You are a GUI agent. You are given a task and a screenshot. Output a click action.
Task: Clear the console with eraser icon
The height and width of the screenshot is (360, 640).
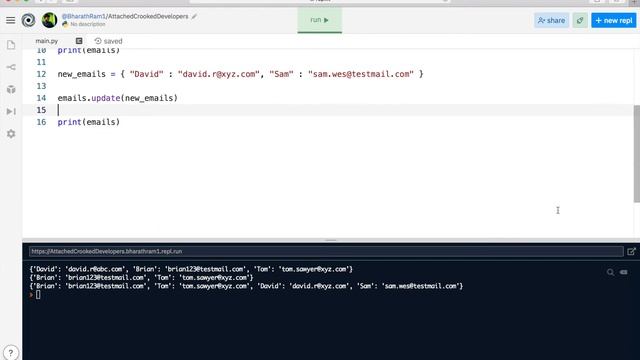point(624,272)
